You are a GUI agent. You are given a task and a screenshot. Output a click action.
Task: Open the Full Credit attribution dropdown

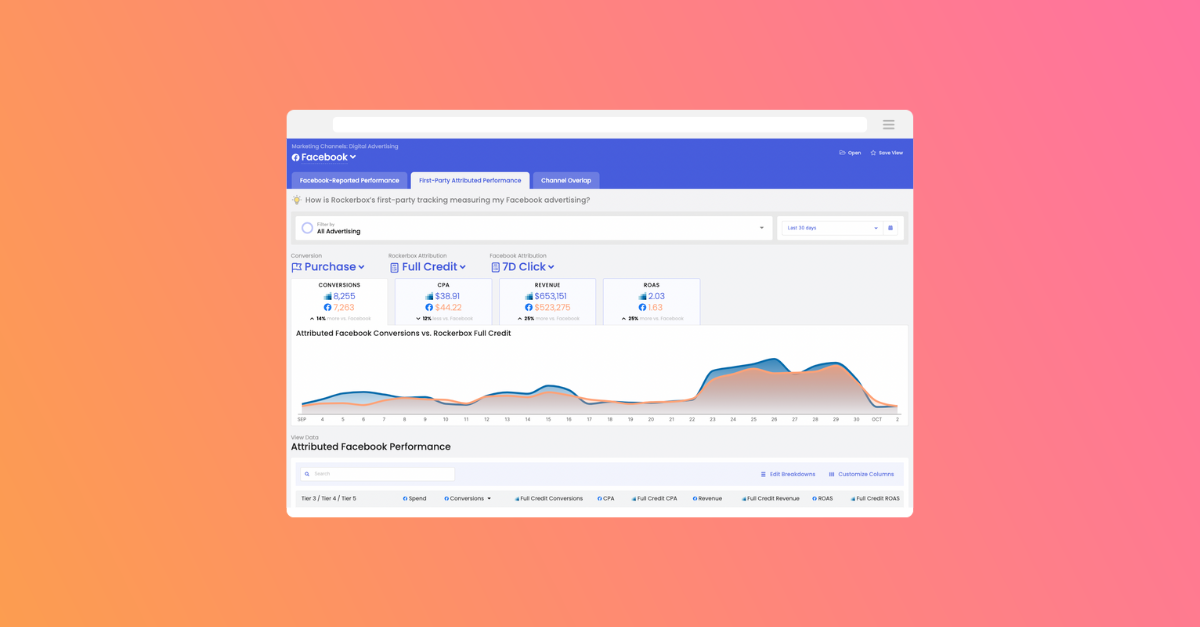pos(428,267)
